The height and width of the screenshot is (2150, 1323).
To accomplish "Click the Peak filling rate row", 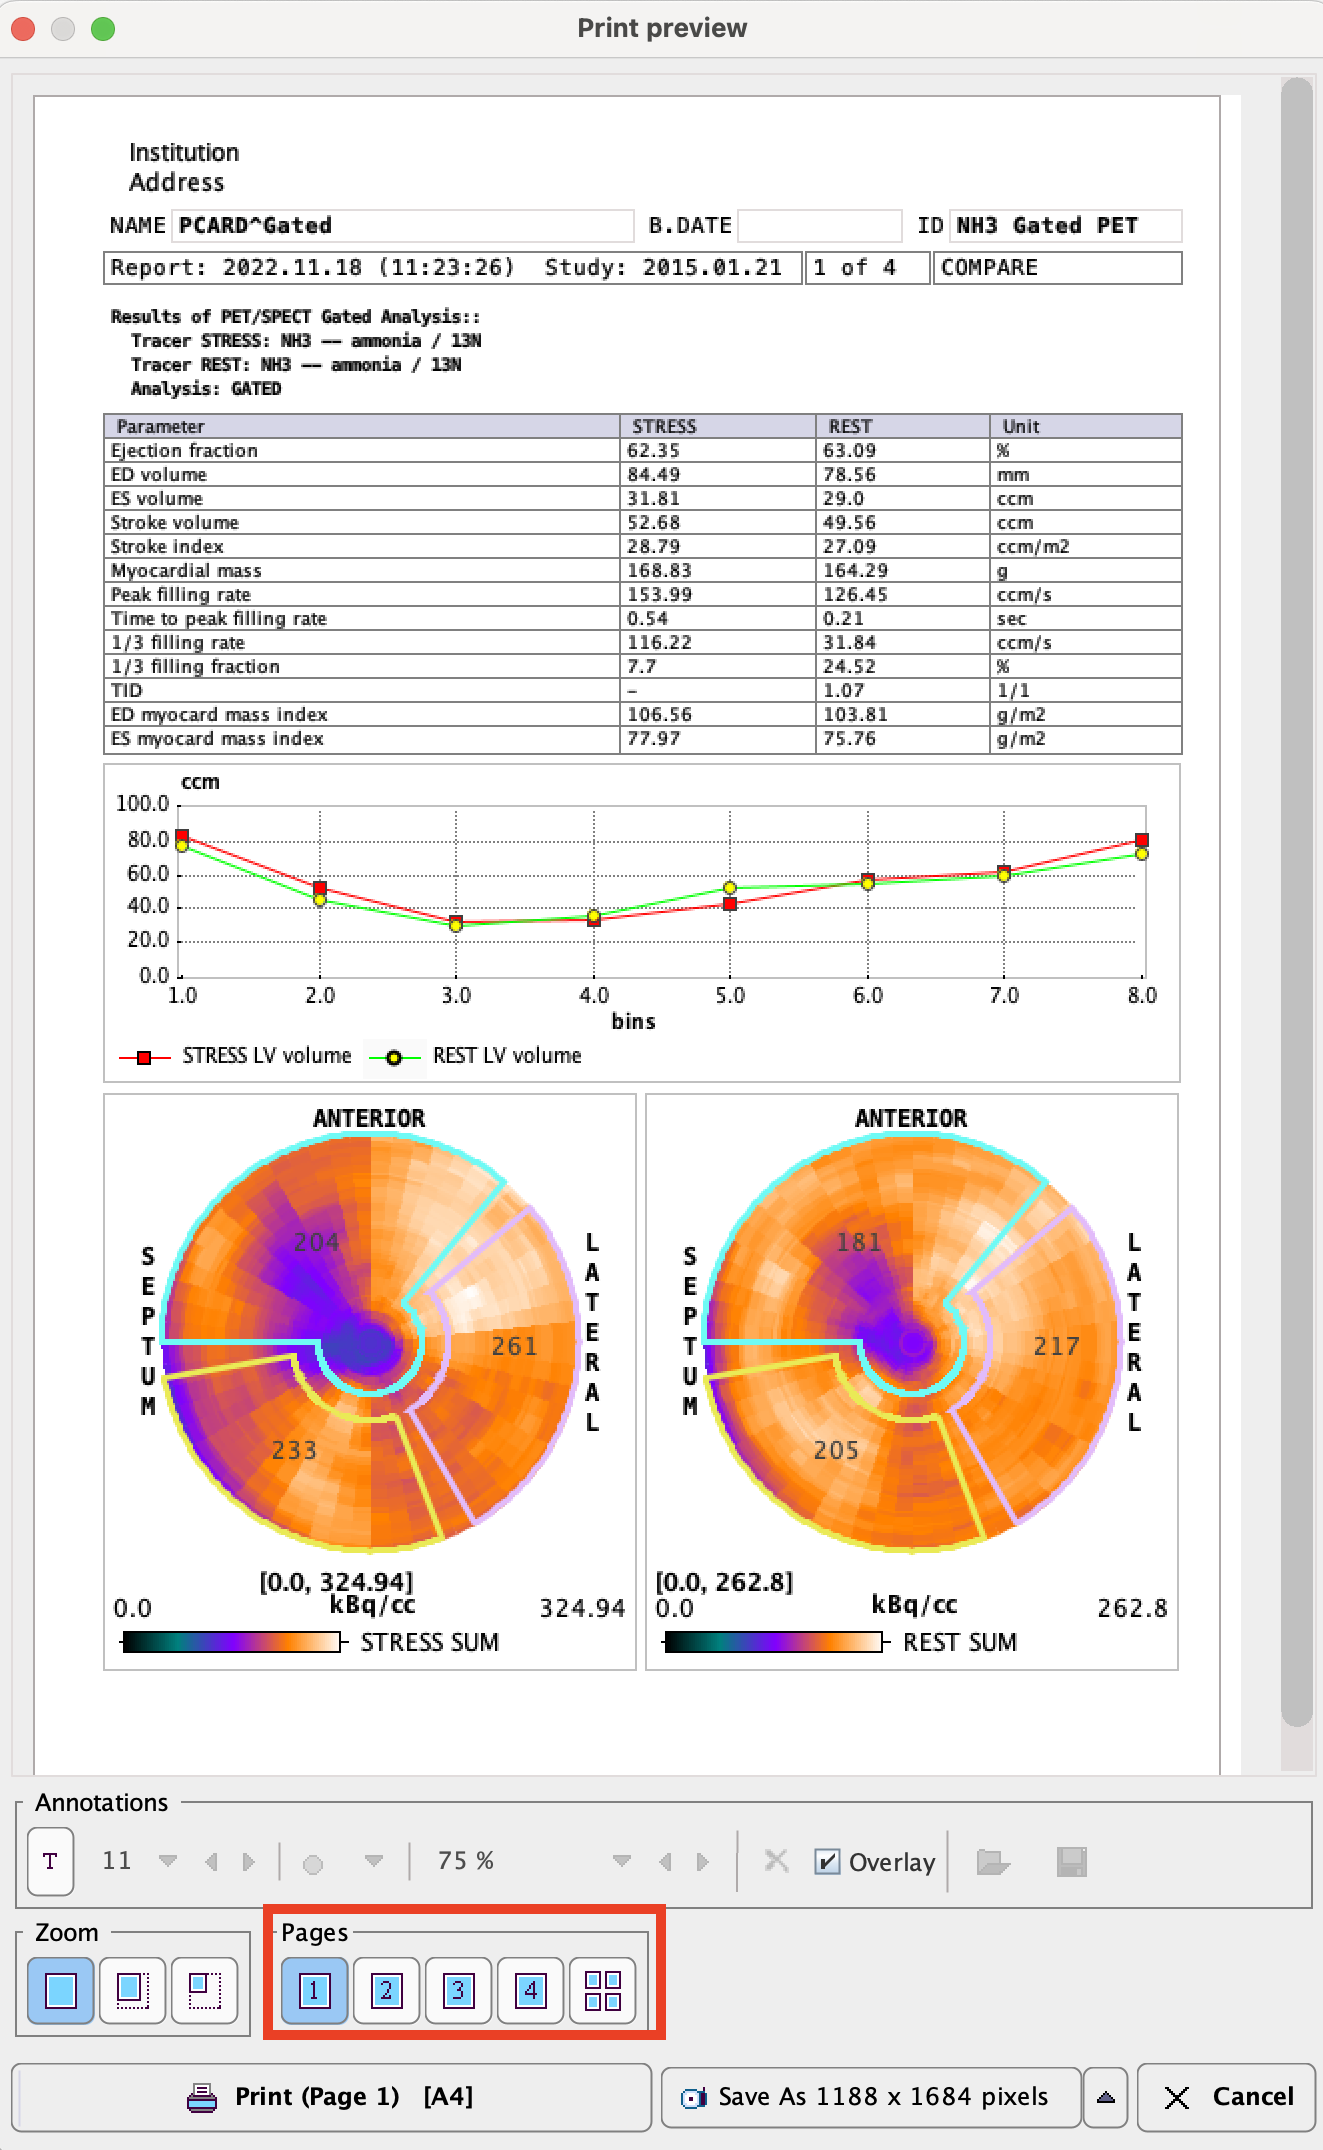I will pos(643,594).
